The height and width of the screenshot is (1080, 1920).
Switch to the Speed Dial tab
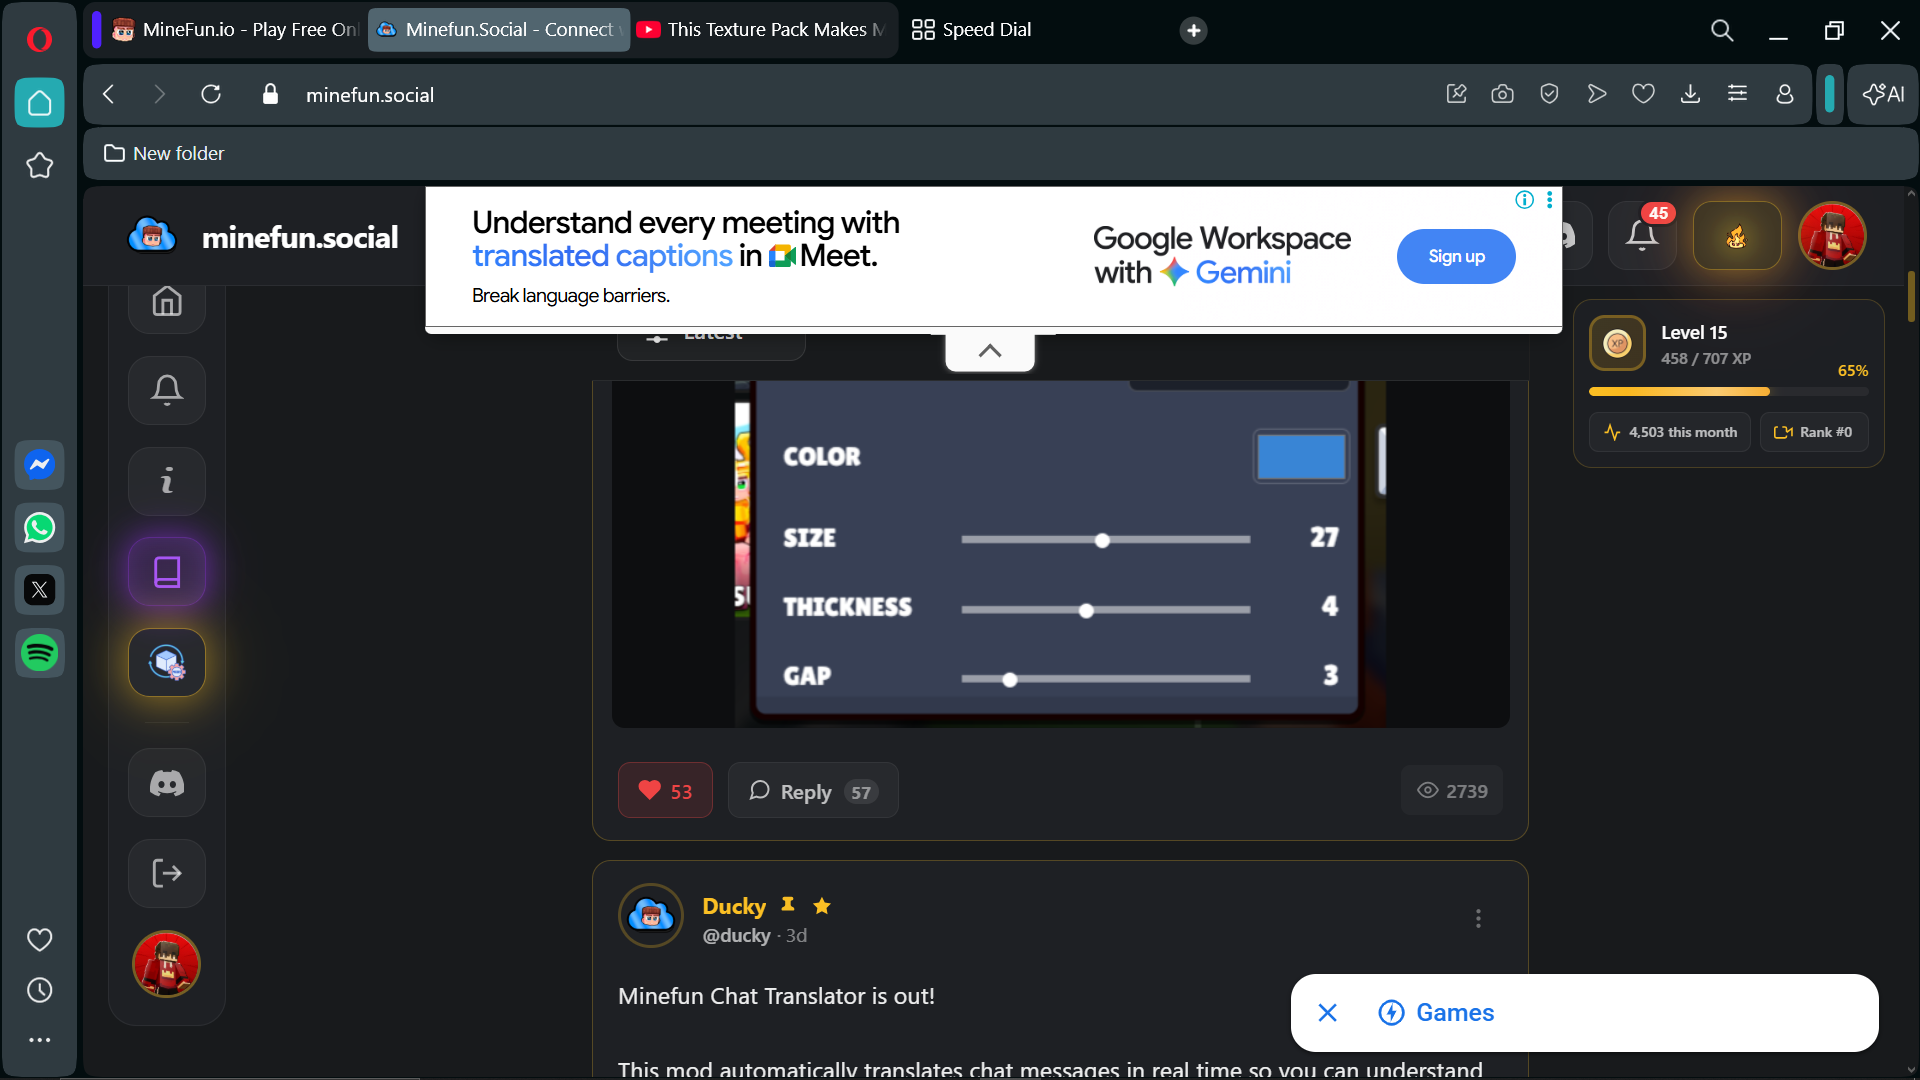(971, 30)
